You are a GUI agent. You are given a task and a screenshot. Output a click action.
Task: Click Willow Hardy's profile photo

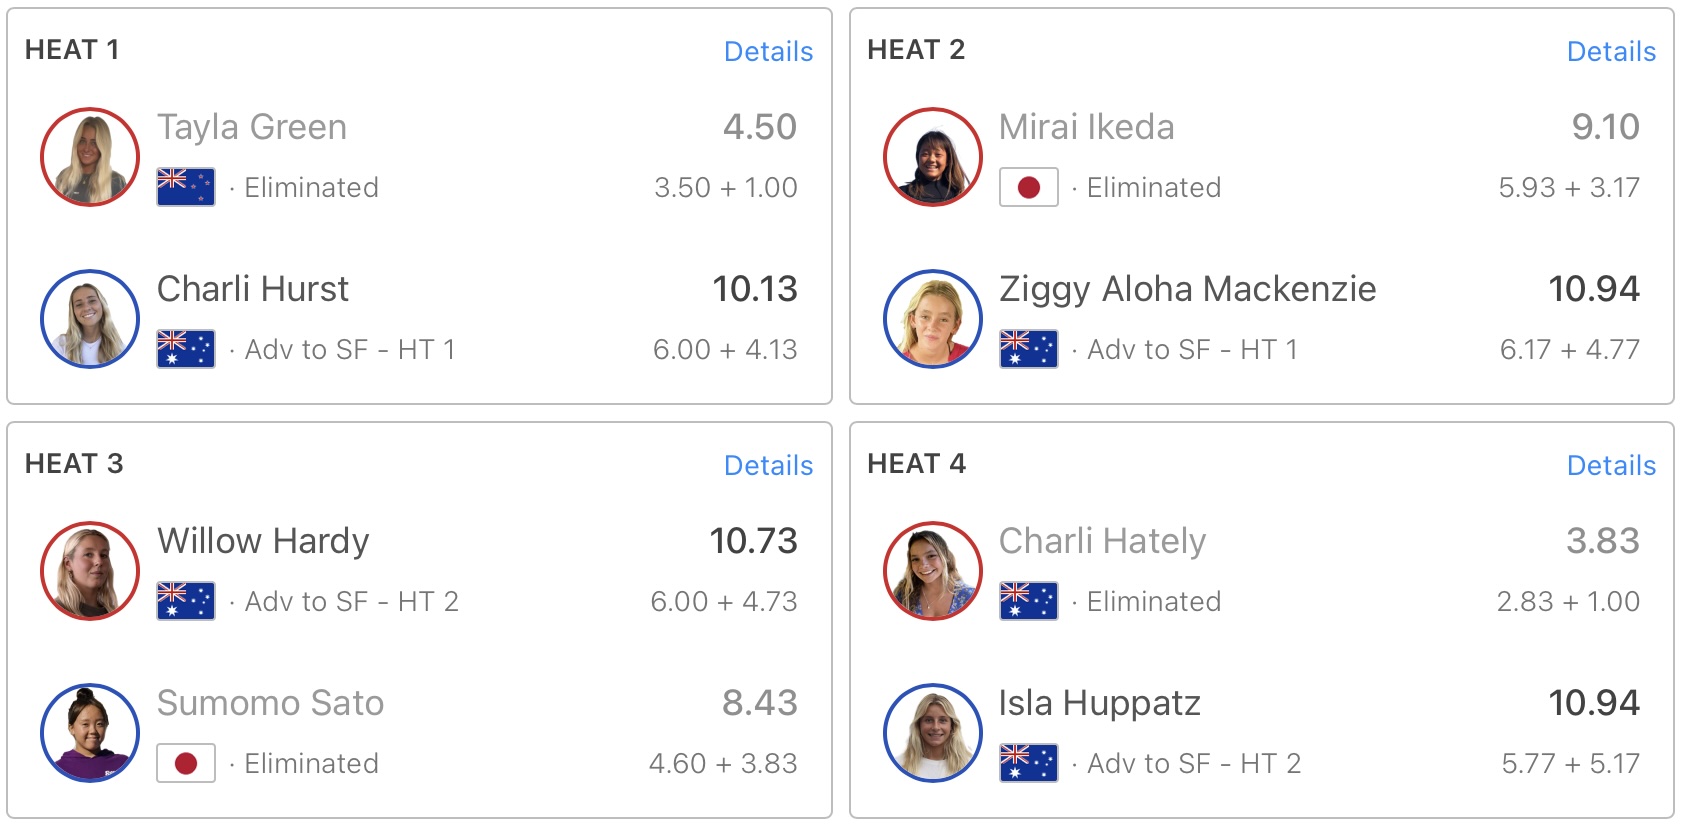[x=90, y=571]
